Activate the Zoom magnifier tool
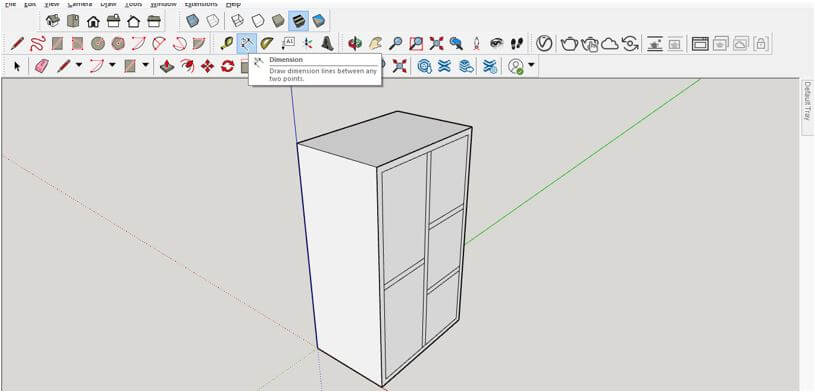 click(396, 44)
